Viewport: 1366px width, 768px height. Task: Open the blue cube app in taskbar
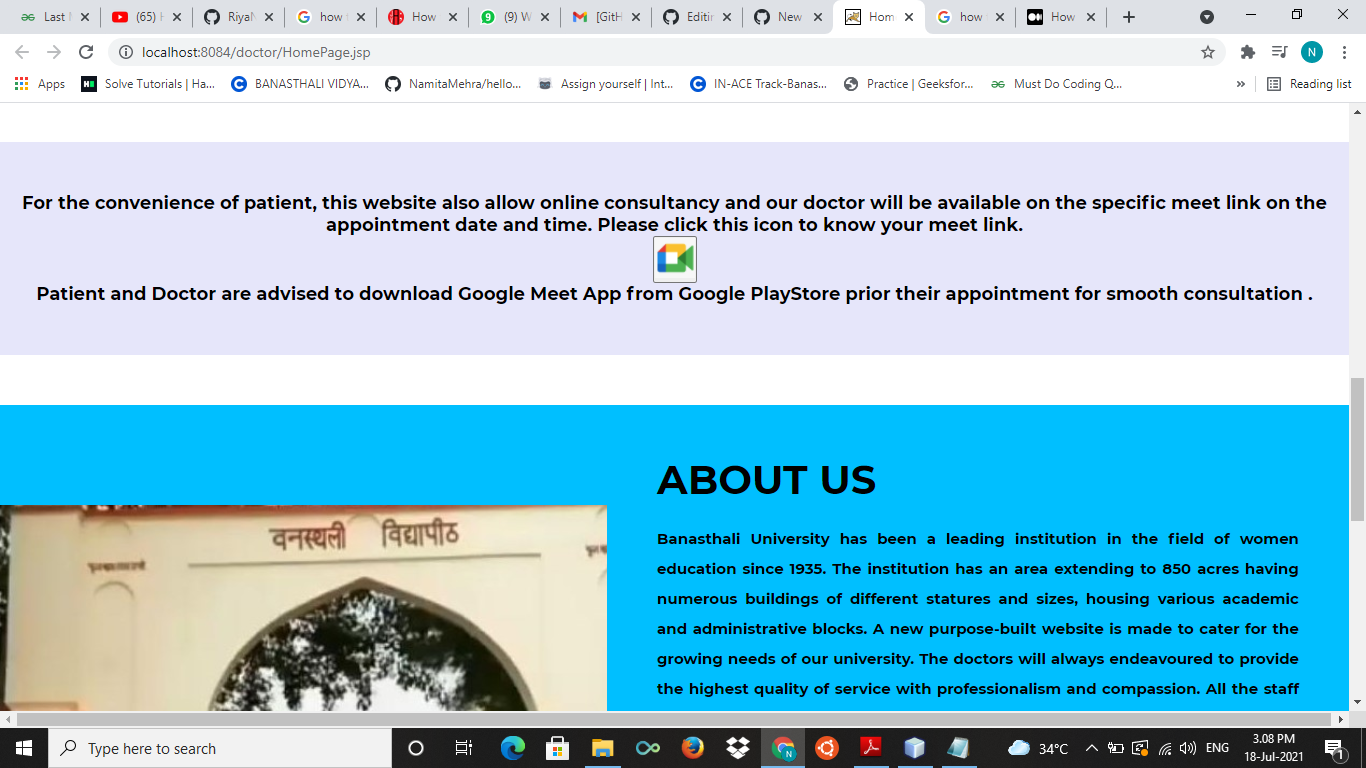click(914, 748)
